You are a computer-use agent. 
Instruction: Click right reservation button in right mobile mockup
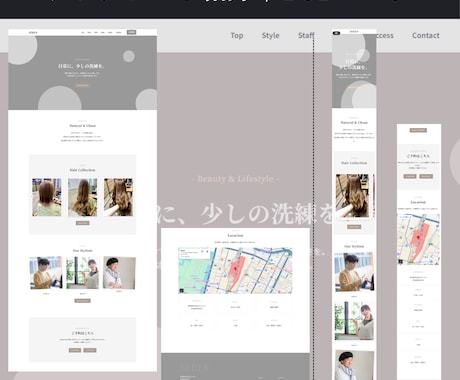coord(426,176)
